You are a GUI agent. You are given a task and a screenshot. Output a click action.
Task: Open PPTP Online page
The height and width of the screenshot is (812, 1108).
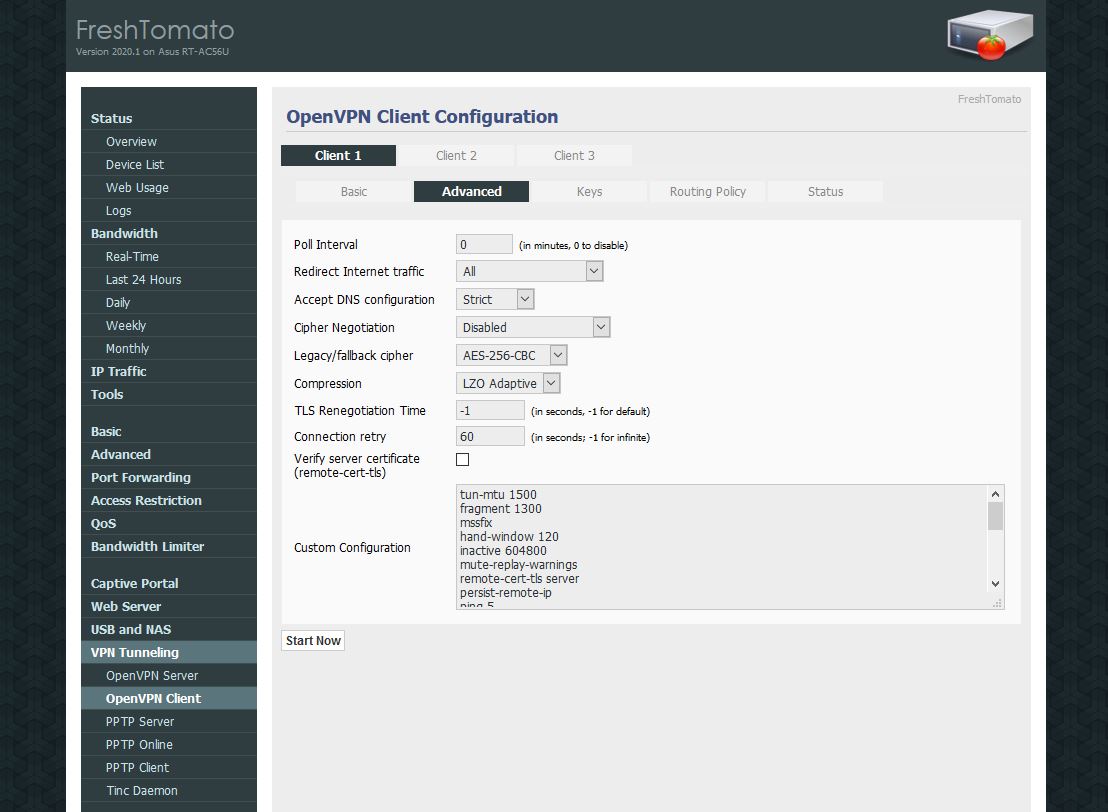[x=169, y=744]
